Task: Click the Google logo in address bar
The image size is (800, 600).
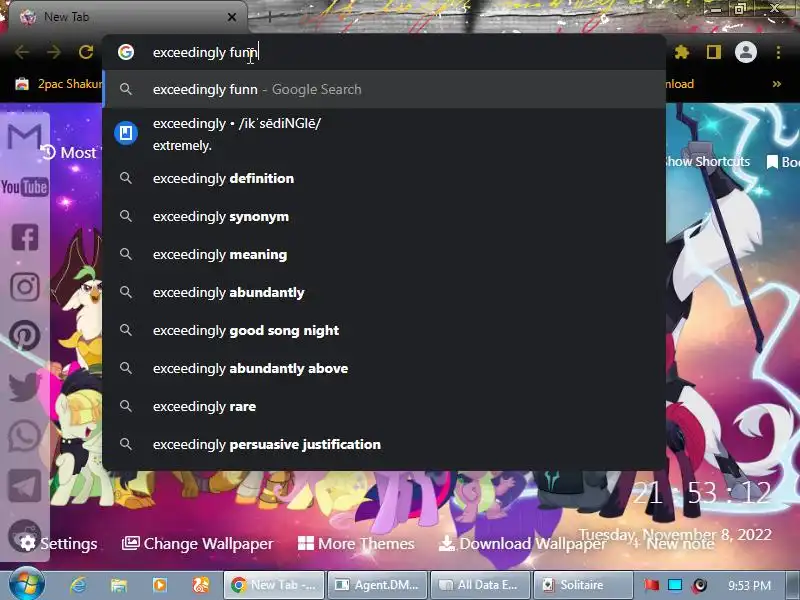Action: 126,52
